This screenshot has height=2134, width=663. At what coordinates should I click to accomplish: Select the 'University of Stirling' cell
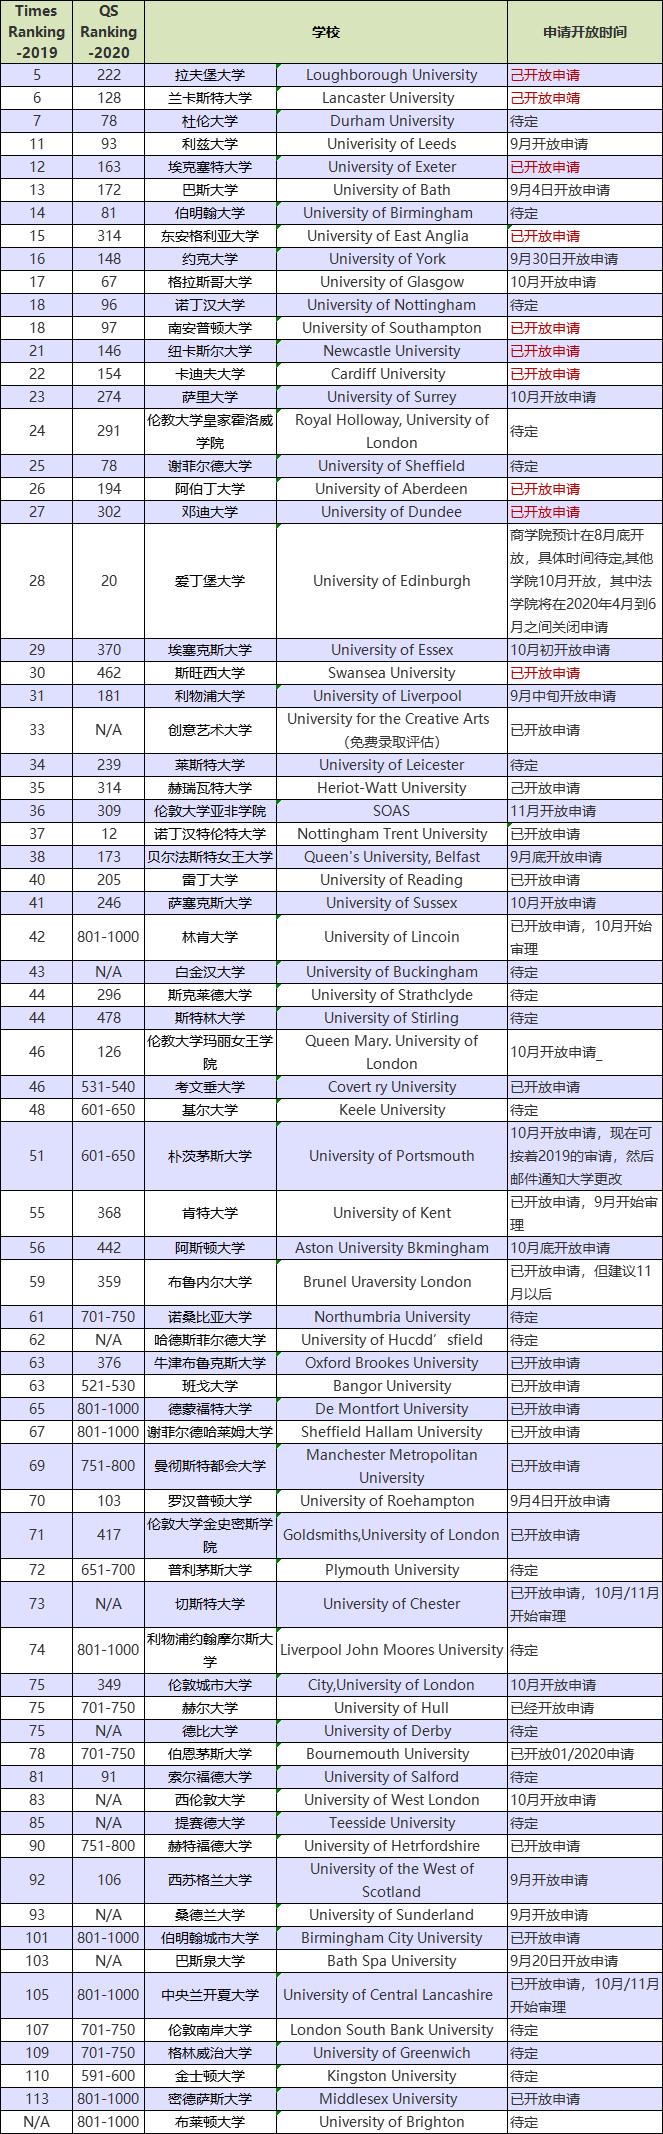392,1018
